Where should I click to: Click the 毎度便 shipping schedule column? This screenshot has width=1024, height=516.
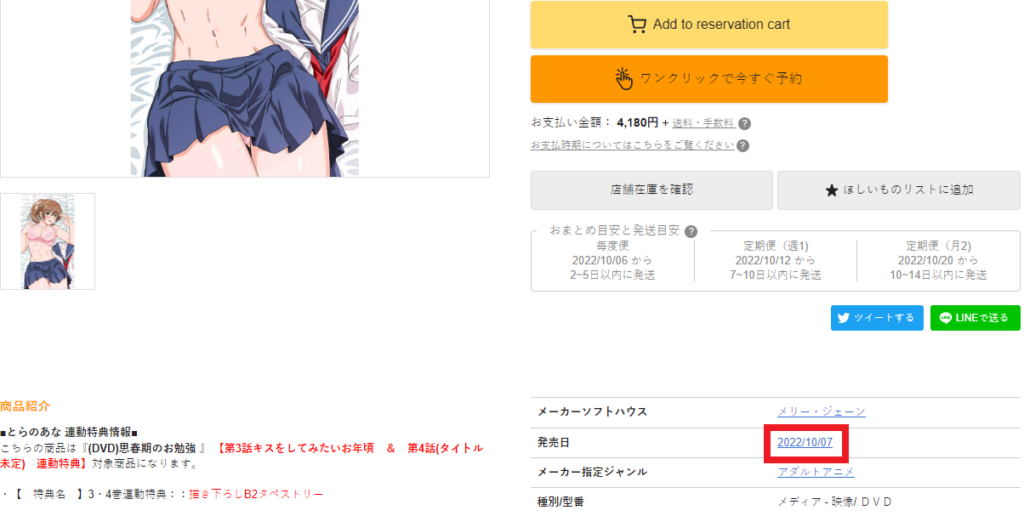pos(613,261)
